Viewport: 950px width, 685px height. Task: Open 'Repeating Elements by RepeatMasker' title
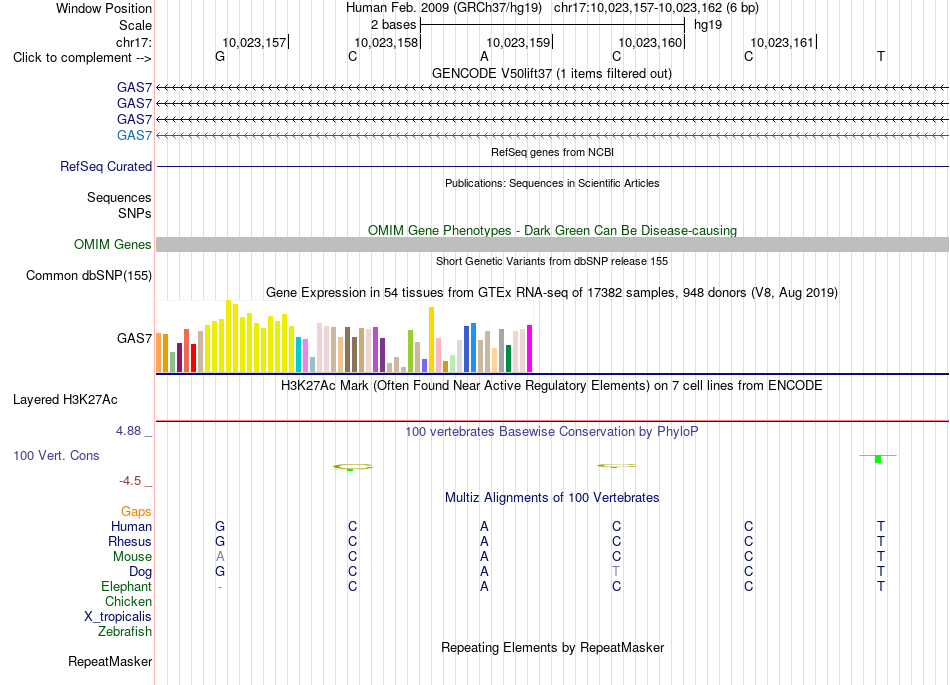pyautogui.click(x=553, y=647)
